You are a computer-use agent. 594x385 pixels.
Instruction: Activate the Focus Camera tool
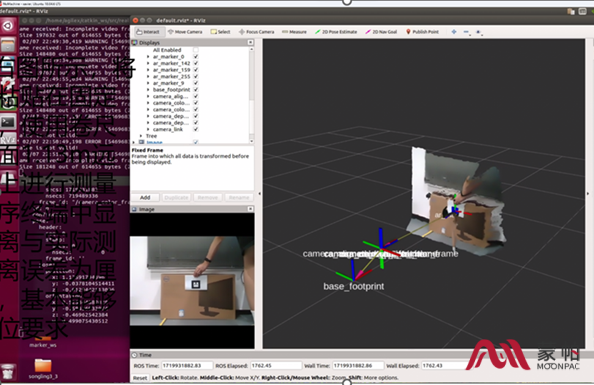(256, 32)
